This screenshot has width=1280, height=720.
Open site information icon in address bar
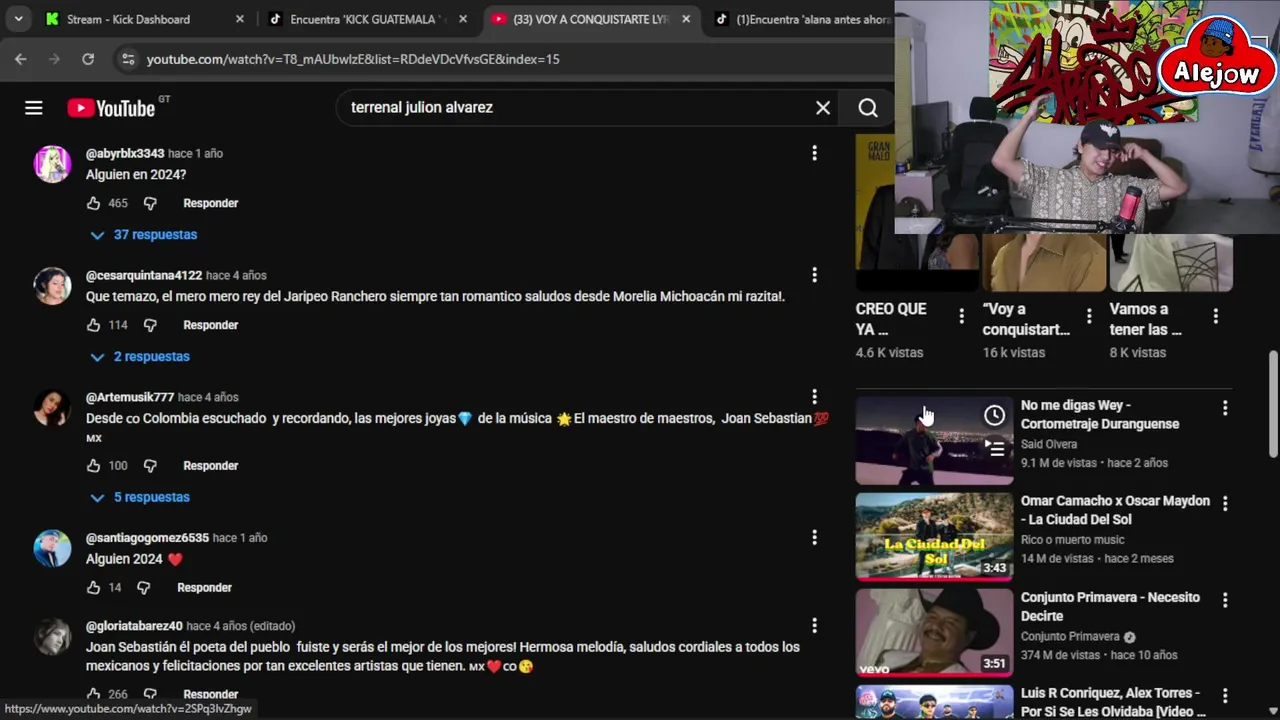click(x=128, y=59)
